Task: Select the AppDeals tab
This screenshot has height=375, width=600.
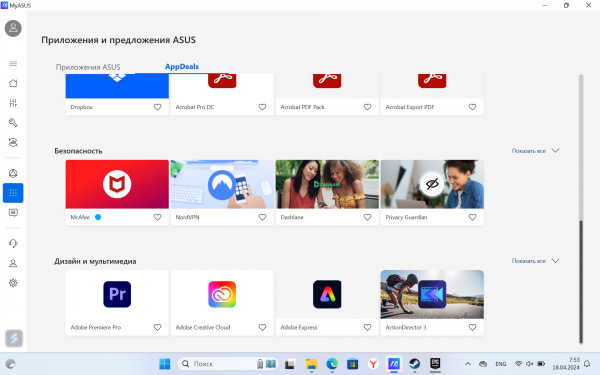Action: coord(182,67)
